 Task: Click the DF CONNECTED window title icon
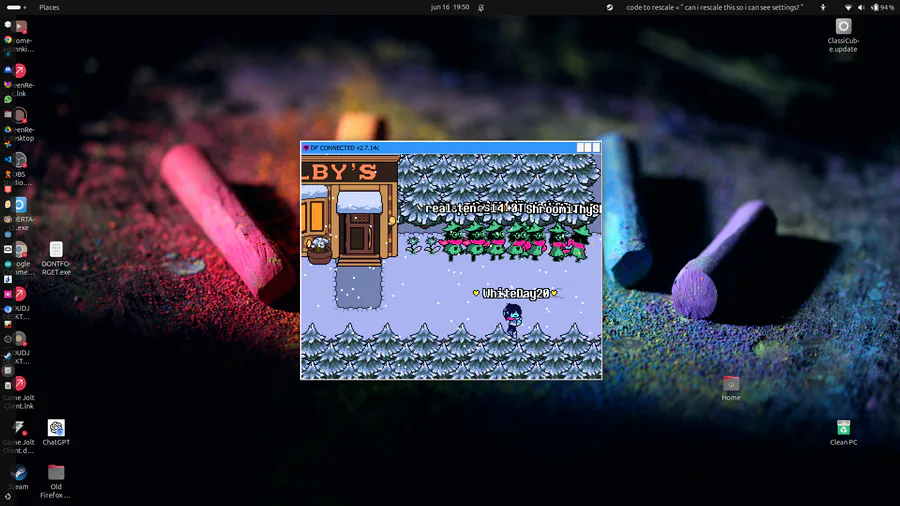(x=305, y=147)
